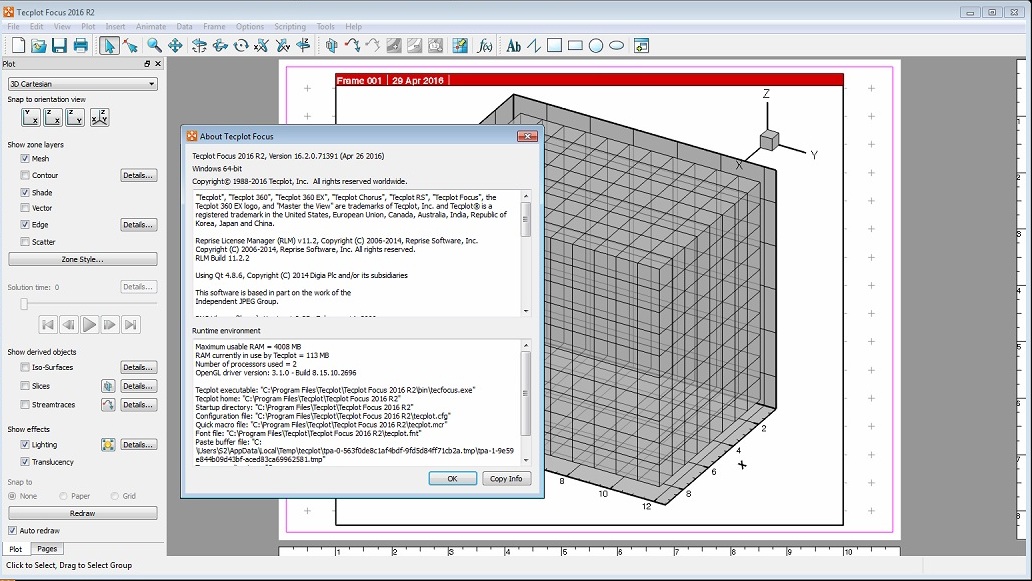Click the Runtime environment vertical scrollbar
The image size is (1032, 581).
point(526,402)
